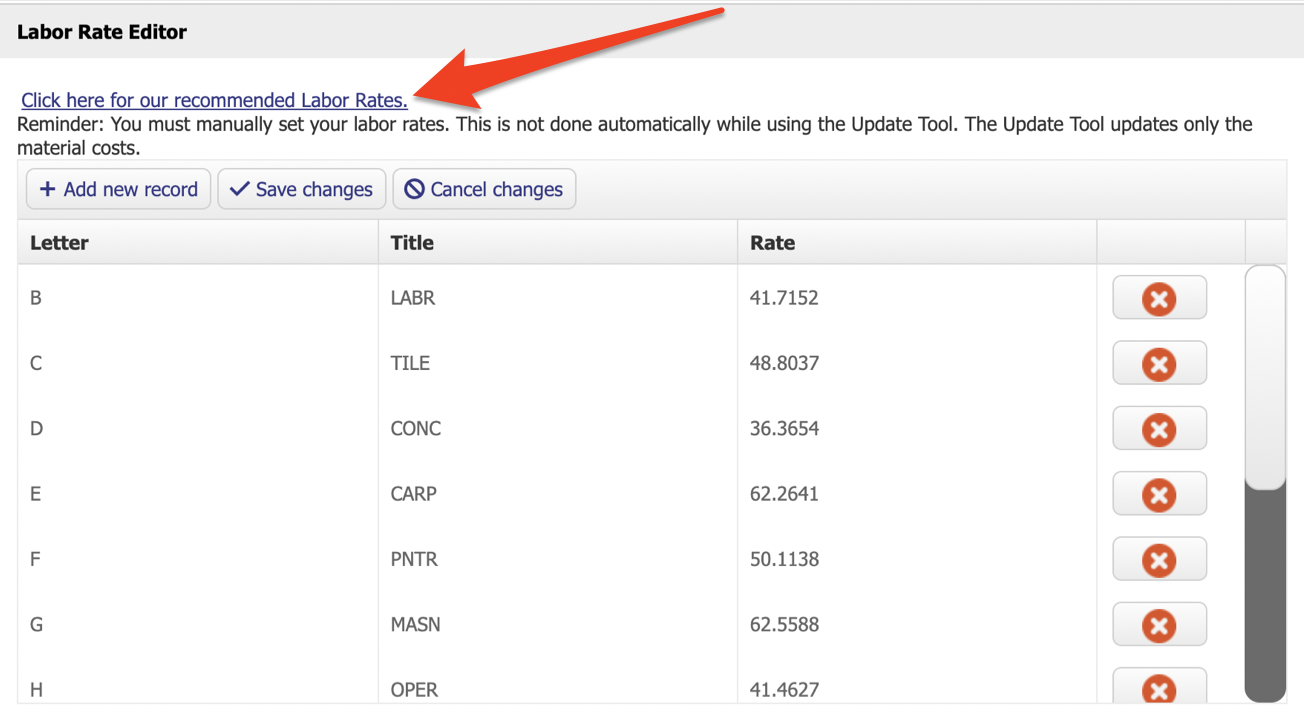Viewport: 1304px width, 718px height.
Task: Delete the OPER labor rate row
Action: tap(1159, 689)
